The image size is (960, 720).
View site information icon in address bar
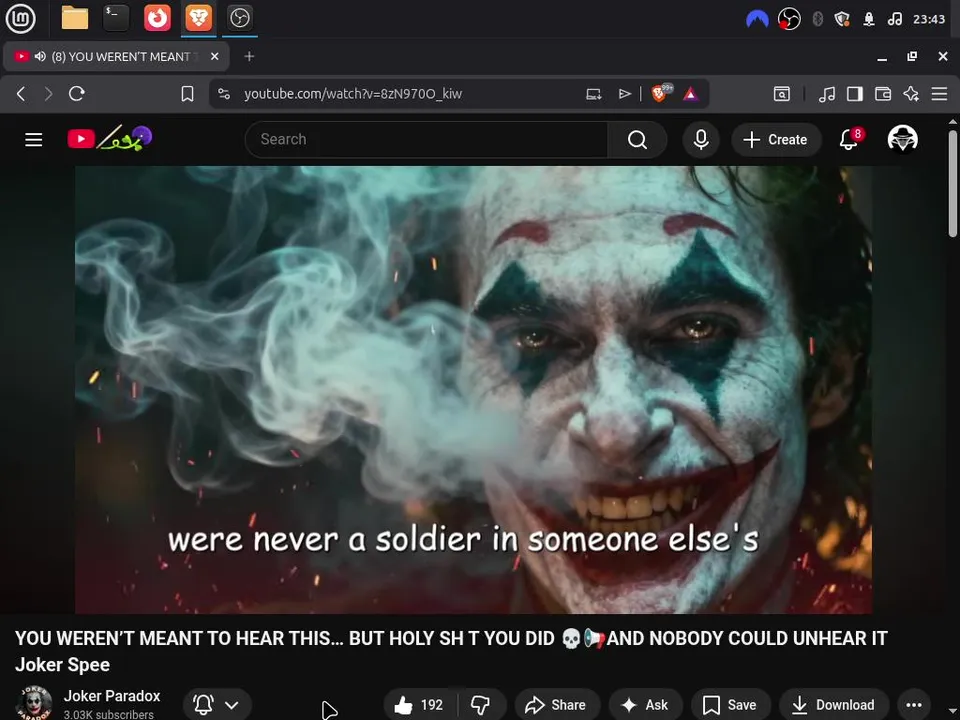click(x=224, y=94)
